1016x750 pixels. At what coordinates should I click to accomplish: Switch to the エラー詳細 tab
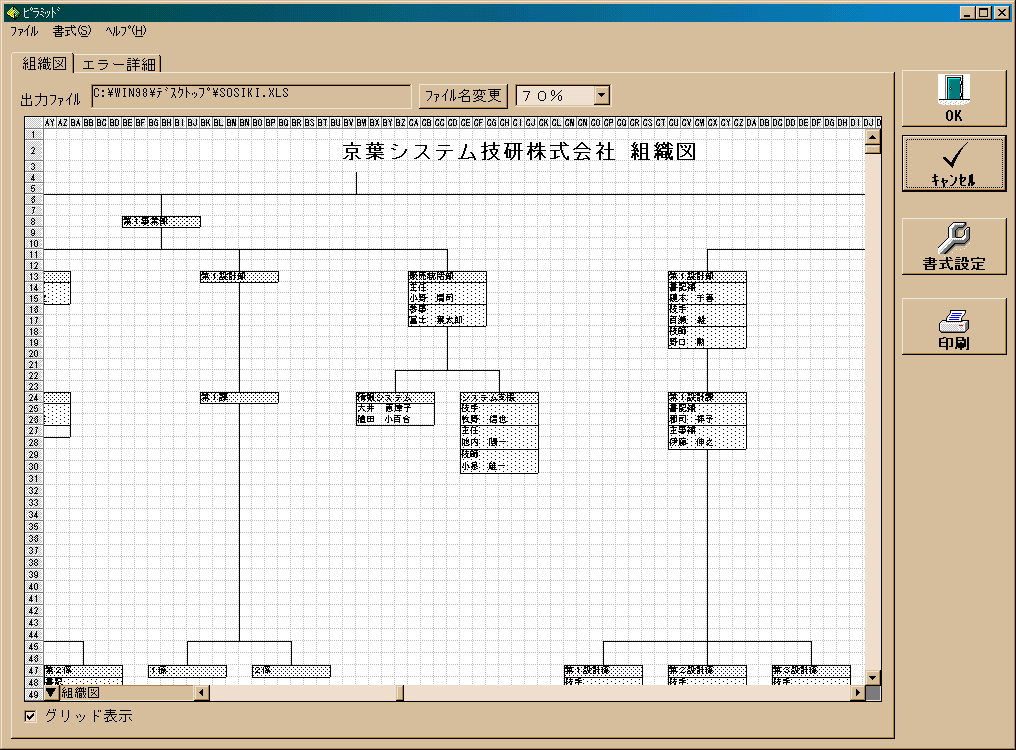point(119,64)
